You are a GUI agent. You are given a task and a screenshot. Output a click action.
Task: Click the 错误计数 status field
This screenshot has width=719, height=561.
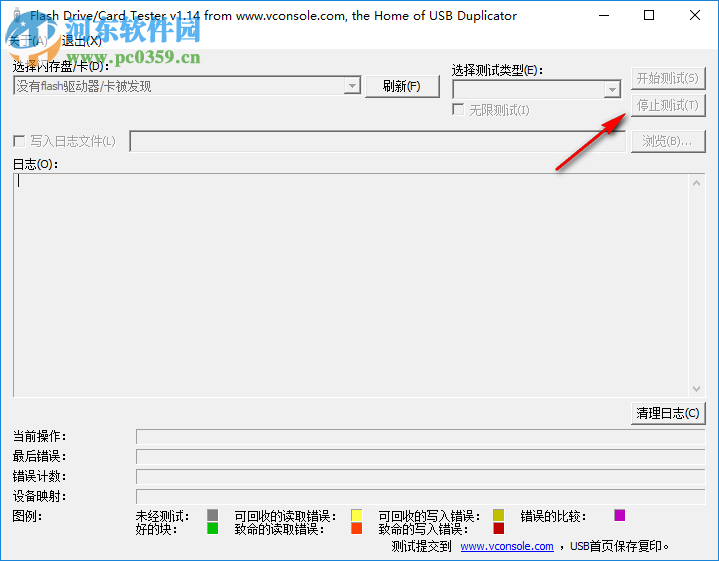[x=420, y=477]
